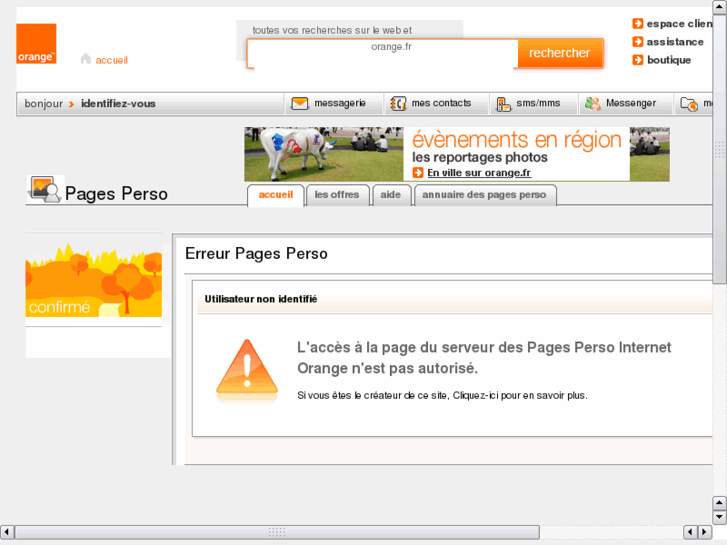
Task: Click the Pages Perso icon
Action: pos(45,189)
